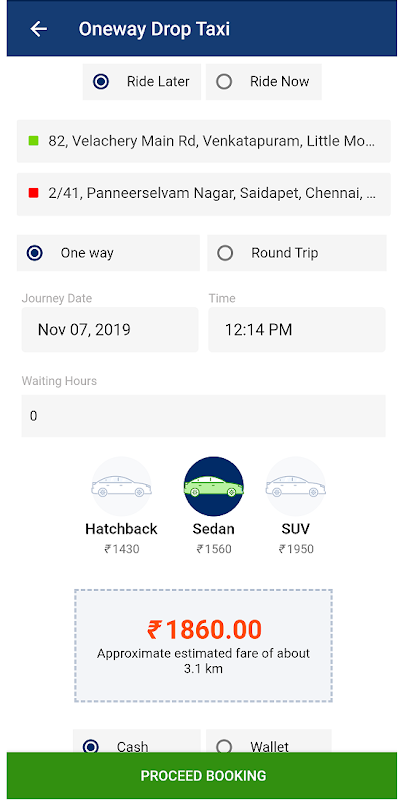403x800 pixels.
Task: Tap the ₹1860.00 estimated fare box
Action: point(204,646)
